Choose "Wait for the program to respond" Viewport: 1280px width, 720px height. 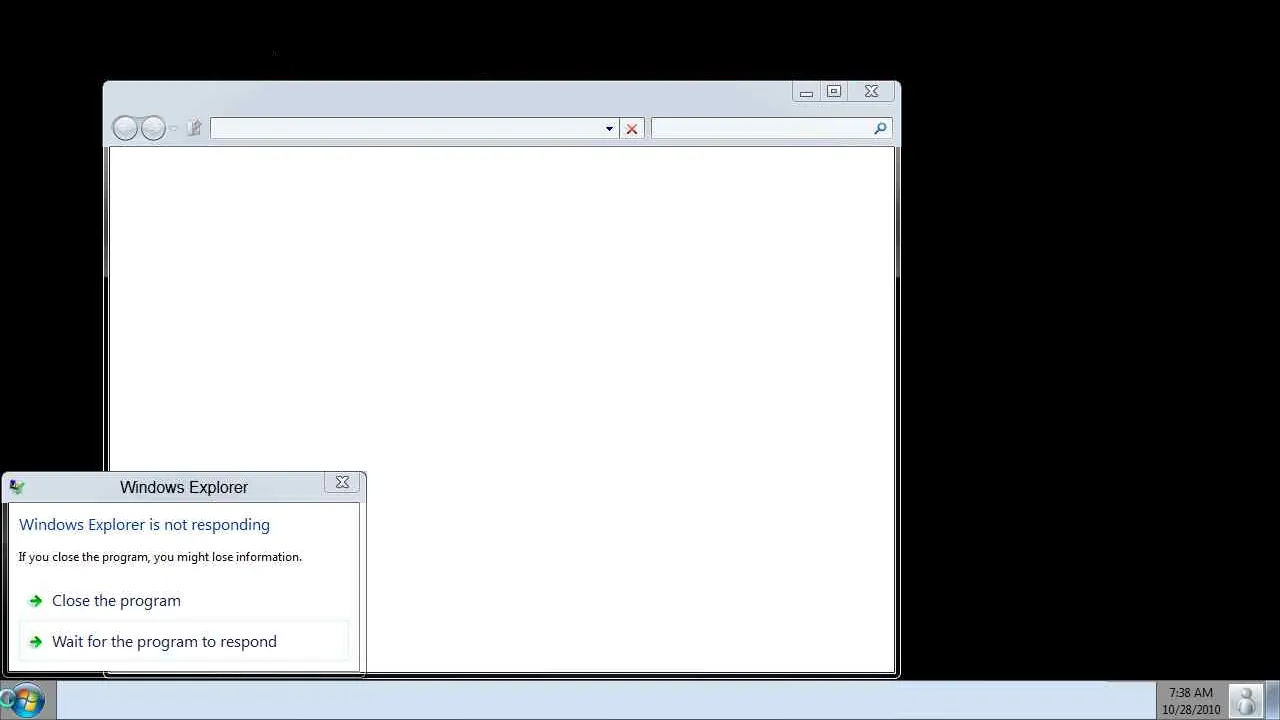(184, 642)
